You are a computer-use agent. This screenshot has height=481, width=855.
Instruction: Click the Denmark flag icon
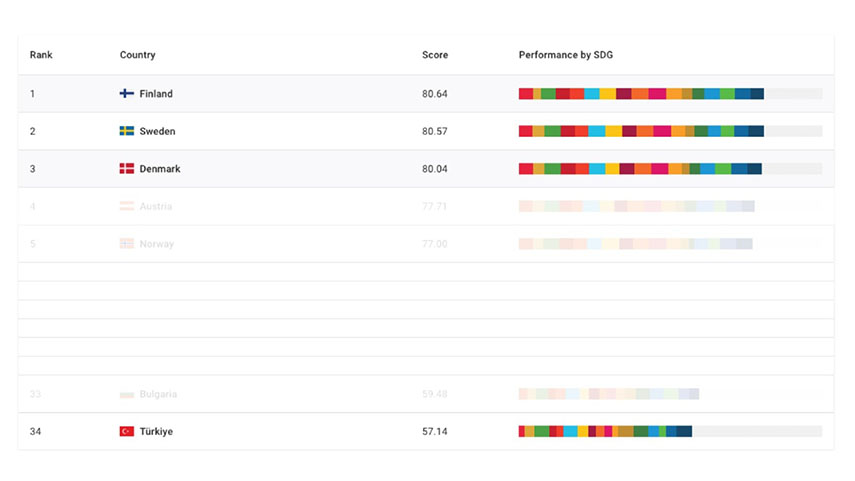pyautogui.click(x=127, y=169)
